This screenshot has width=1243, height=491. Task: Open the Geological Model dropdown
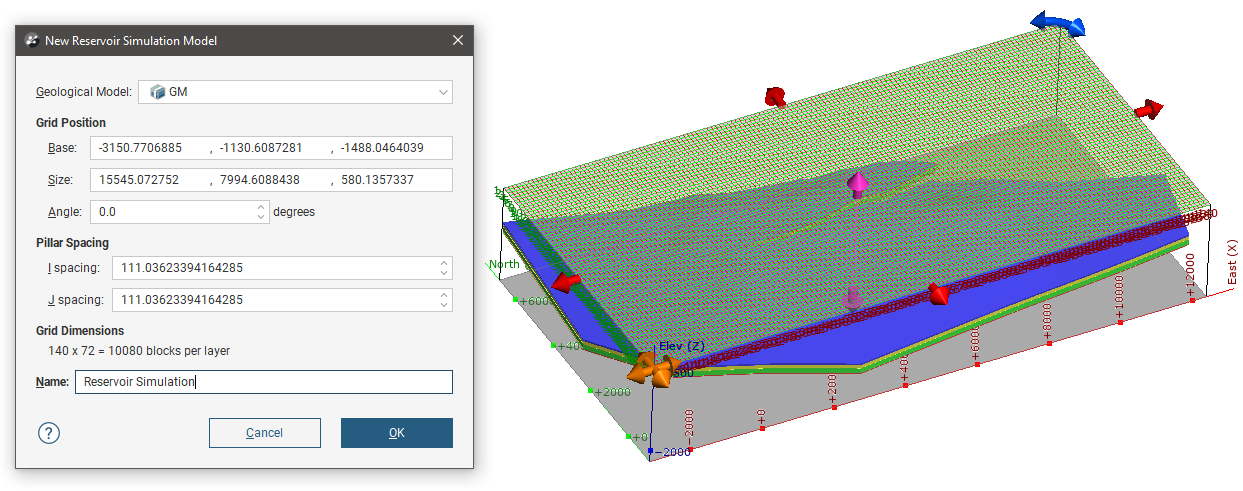443,92
